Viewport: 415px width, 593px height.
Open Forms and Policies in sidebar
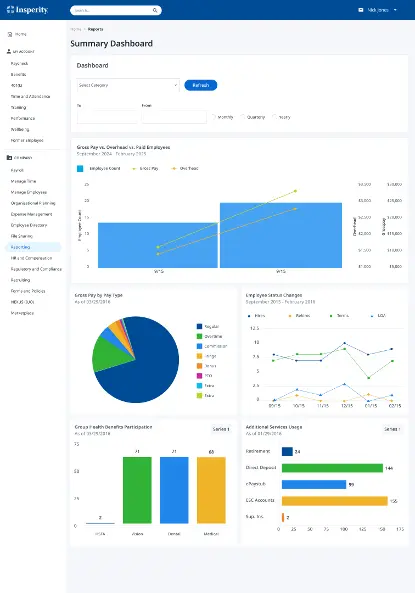(28, 291)
